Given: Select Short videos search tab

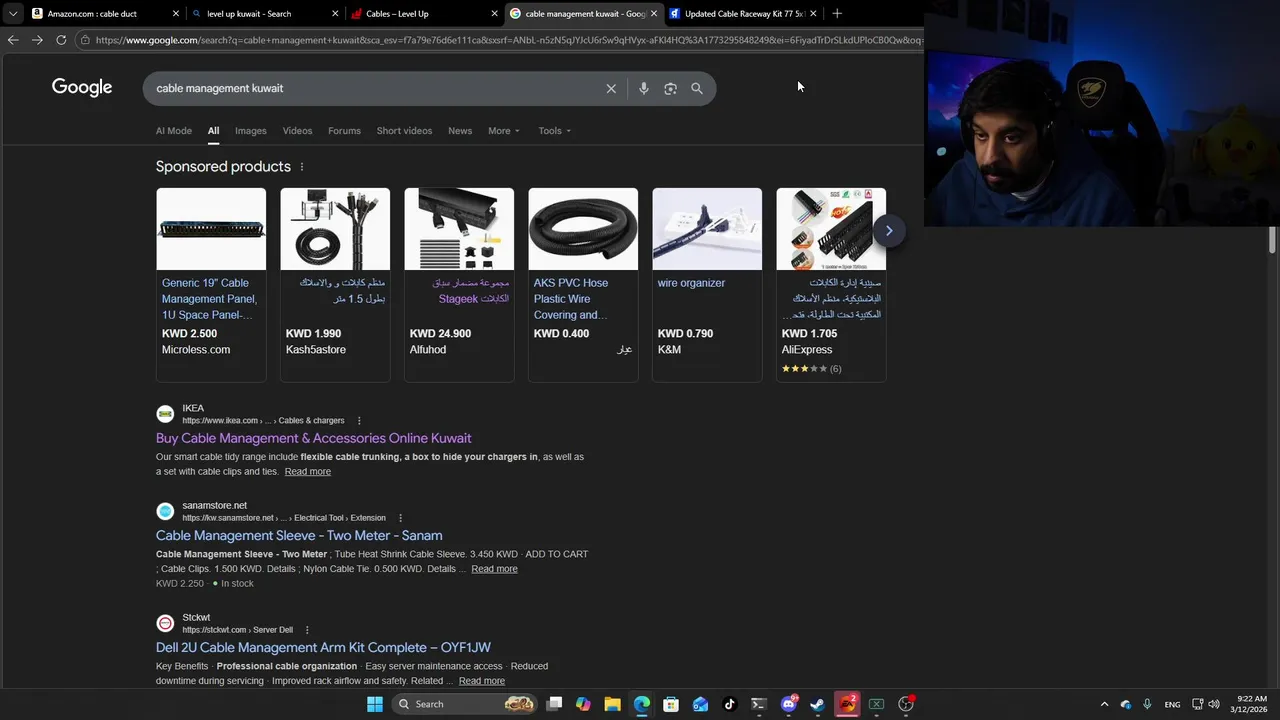Looking at the screenshot, I should 404,131.
